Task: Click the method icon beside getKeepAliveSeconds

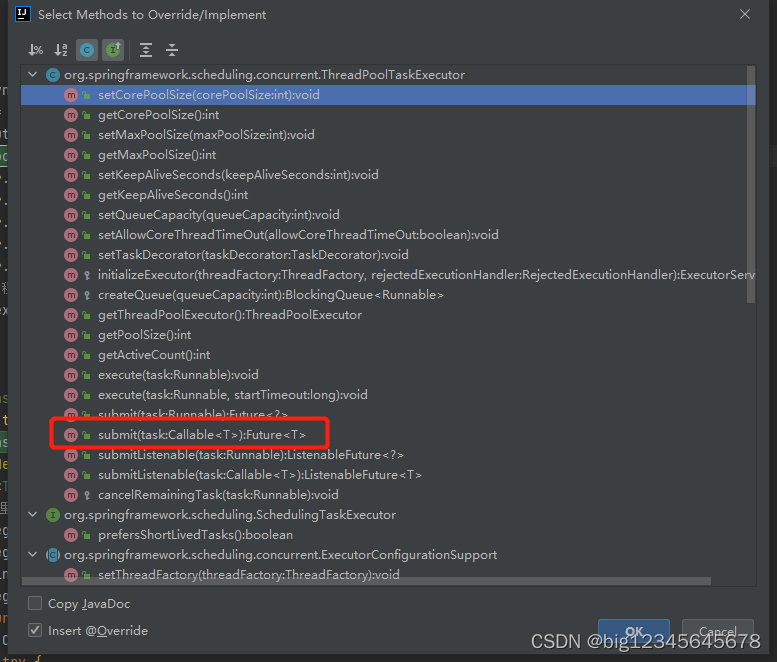Action: pos(71,195)
